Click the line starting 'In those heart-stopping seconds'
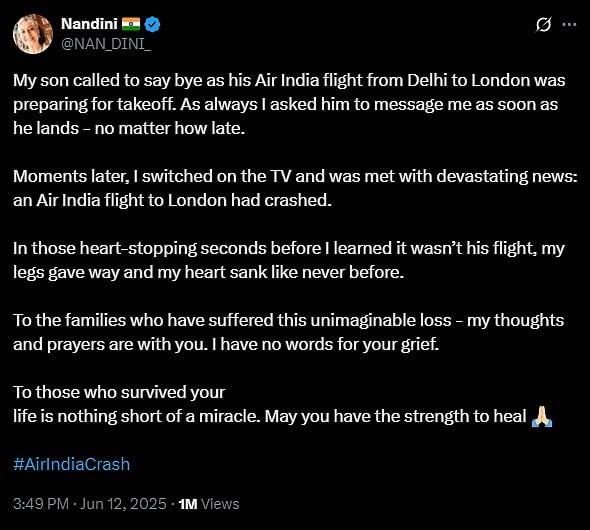 coord(289,249)
